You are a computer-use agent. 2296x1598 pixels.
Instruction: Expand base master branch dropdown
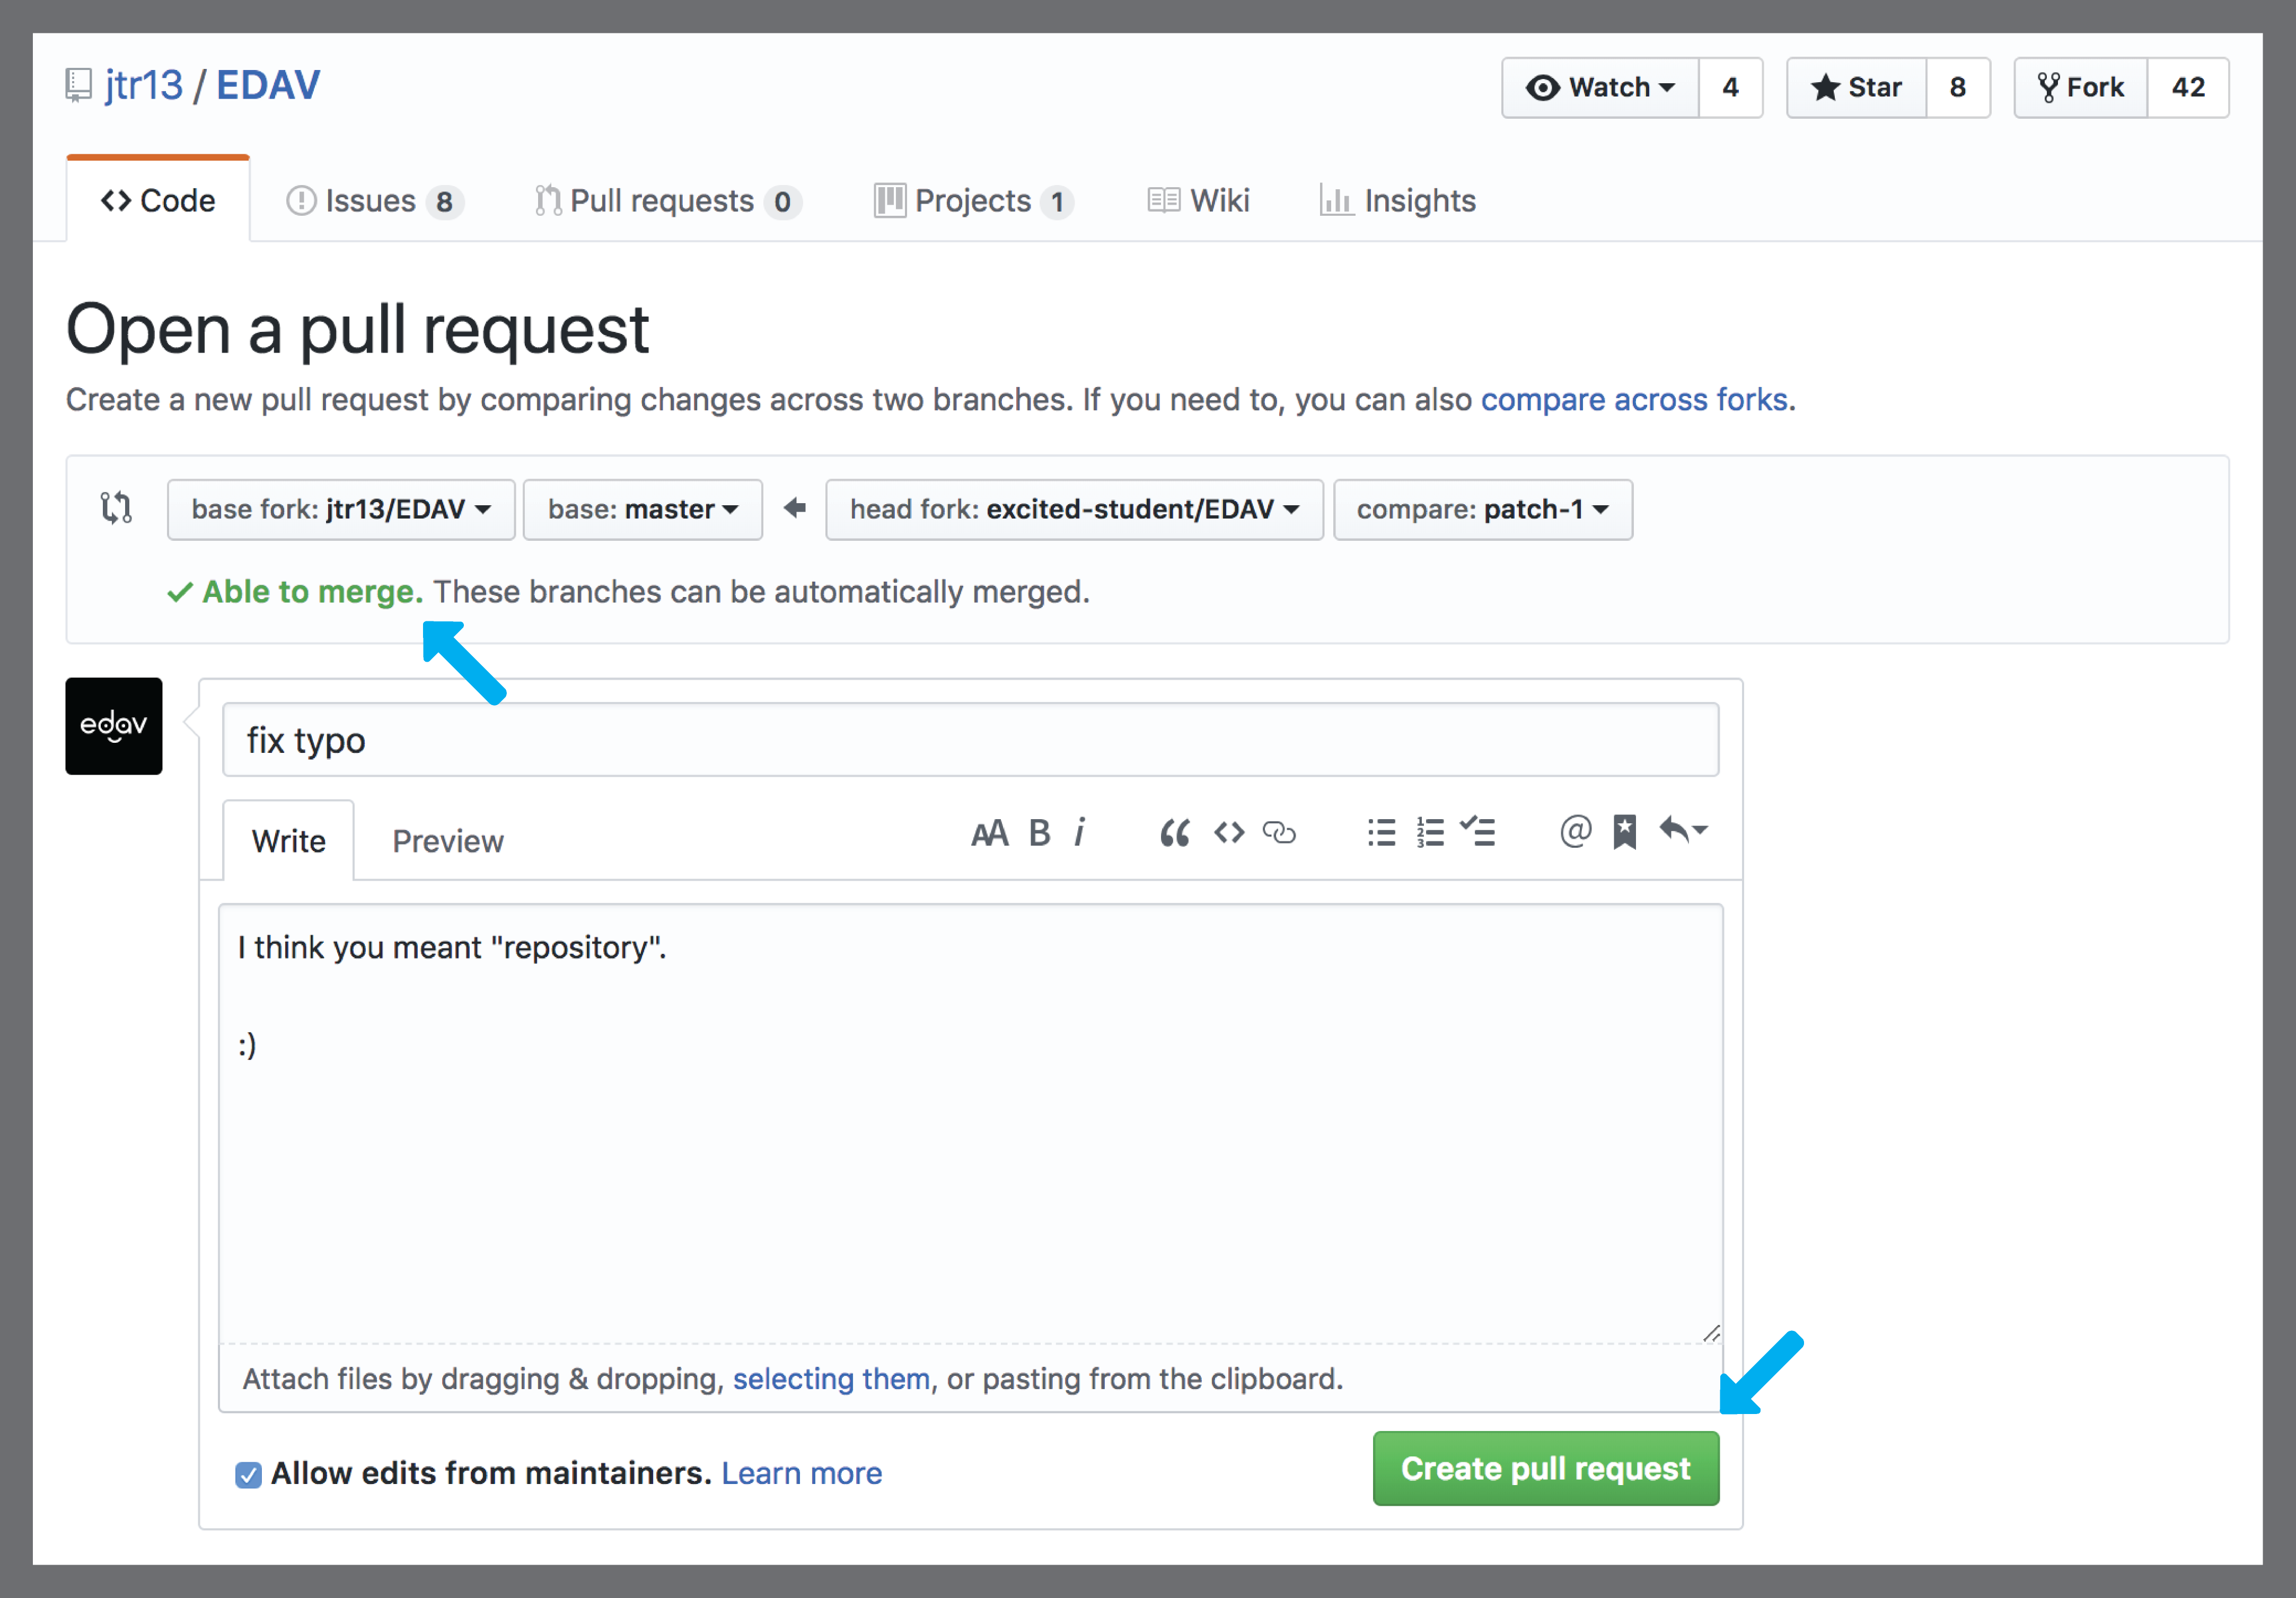click(643, 510)
